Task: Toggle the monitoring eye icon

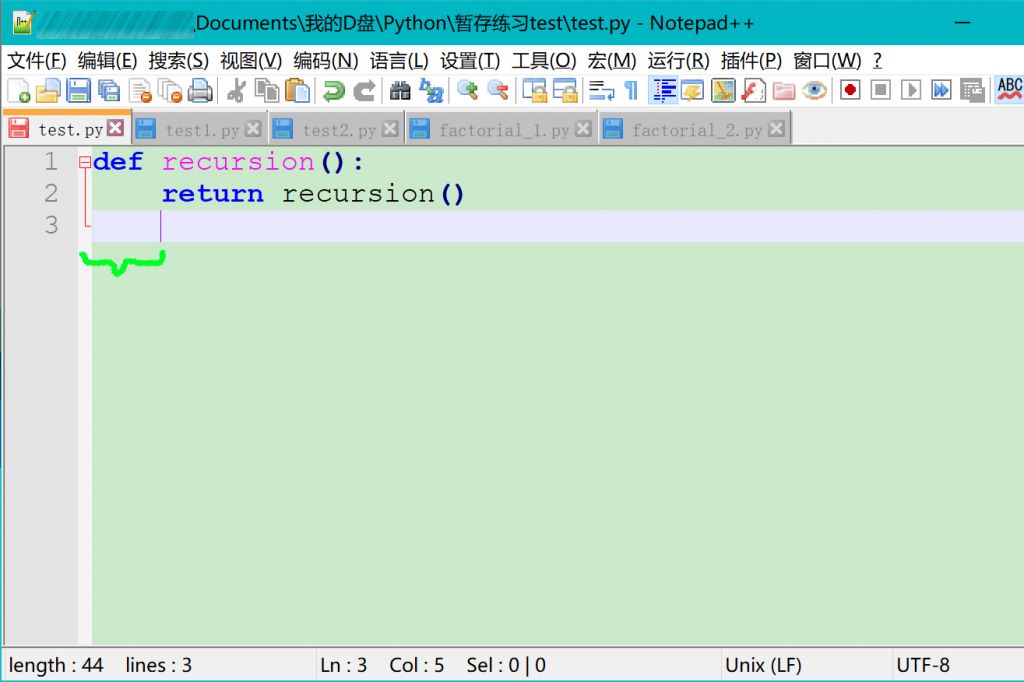Action: pos(814,90)
